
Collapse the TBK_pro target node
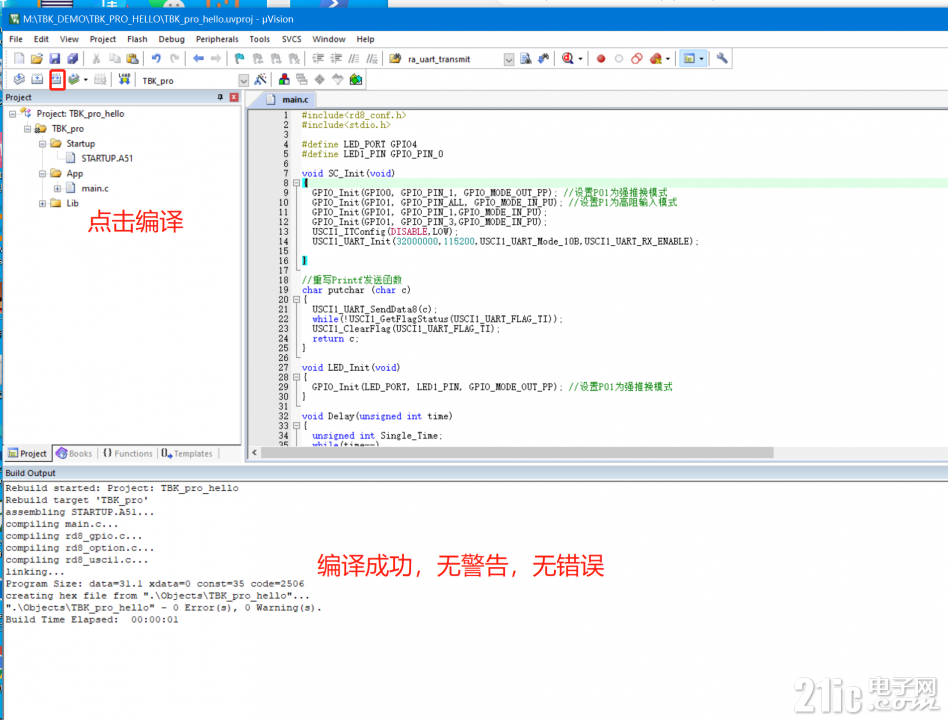pyautogui.click(x=27, y=129)
